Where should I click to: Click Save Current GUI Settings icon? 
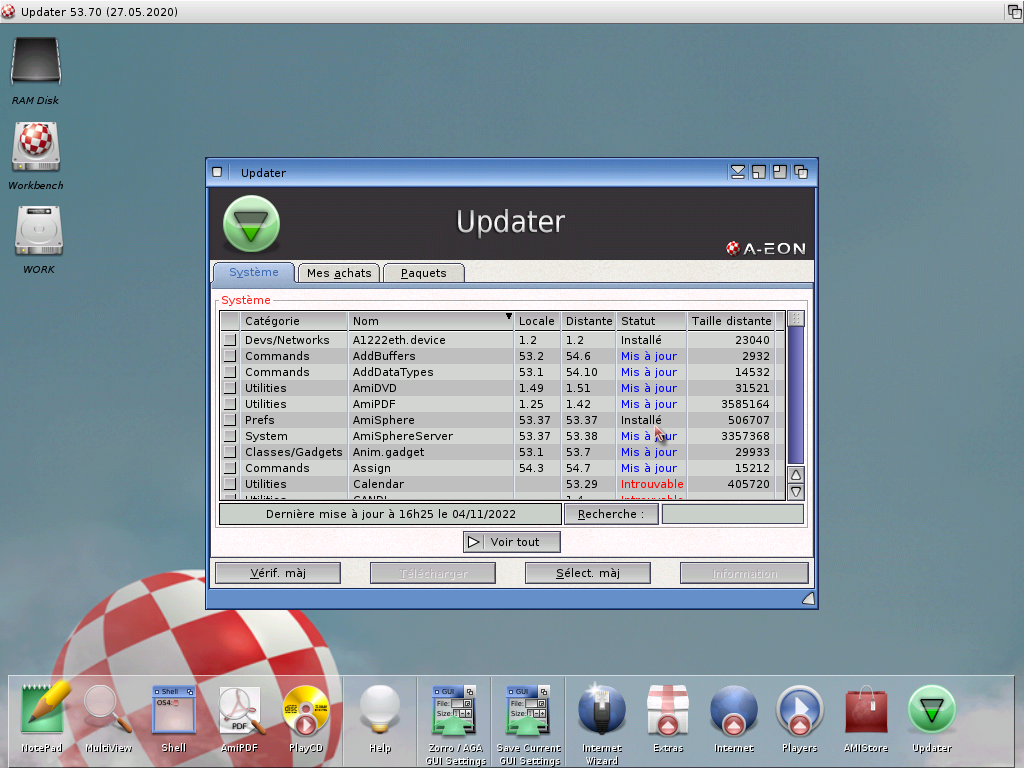tap(529, 709)
